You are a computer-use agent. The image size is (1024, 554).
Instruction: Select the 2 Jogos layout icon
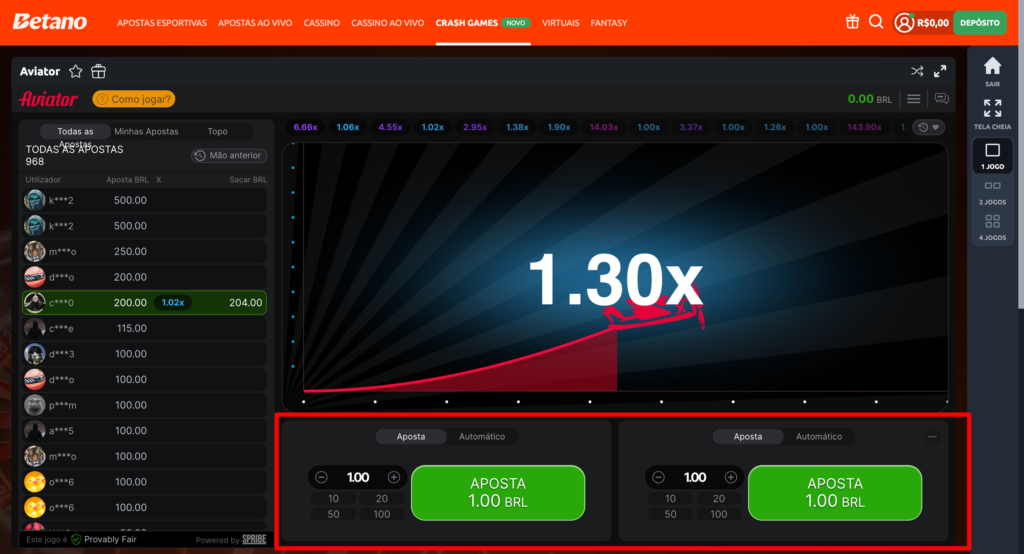992,186
